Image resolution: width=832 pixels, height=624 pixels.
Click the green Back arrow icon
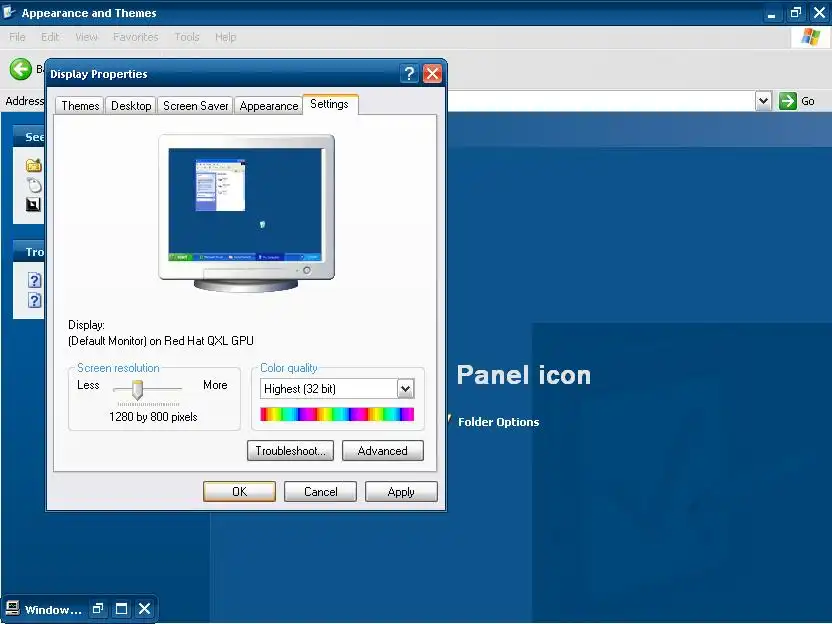(21, 69)
